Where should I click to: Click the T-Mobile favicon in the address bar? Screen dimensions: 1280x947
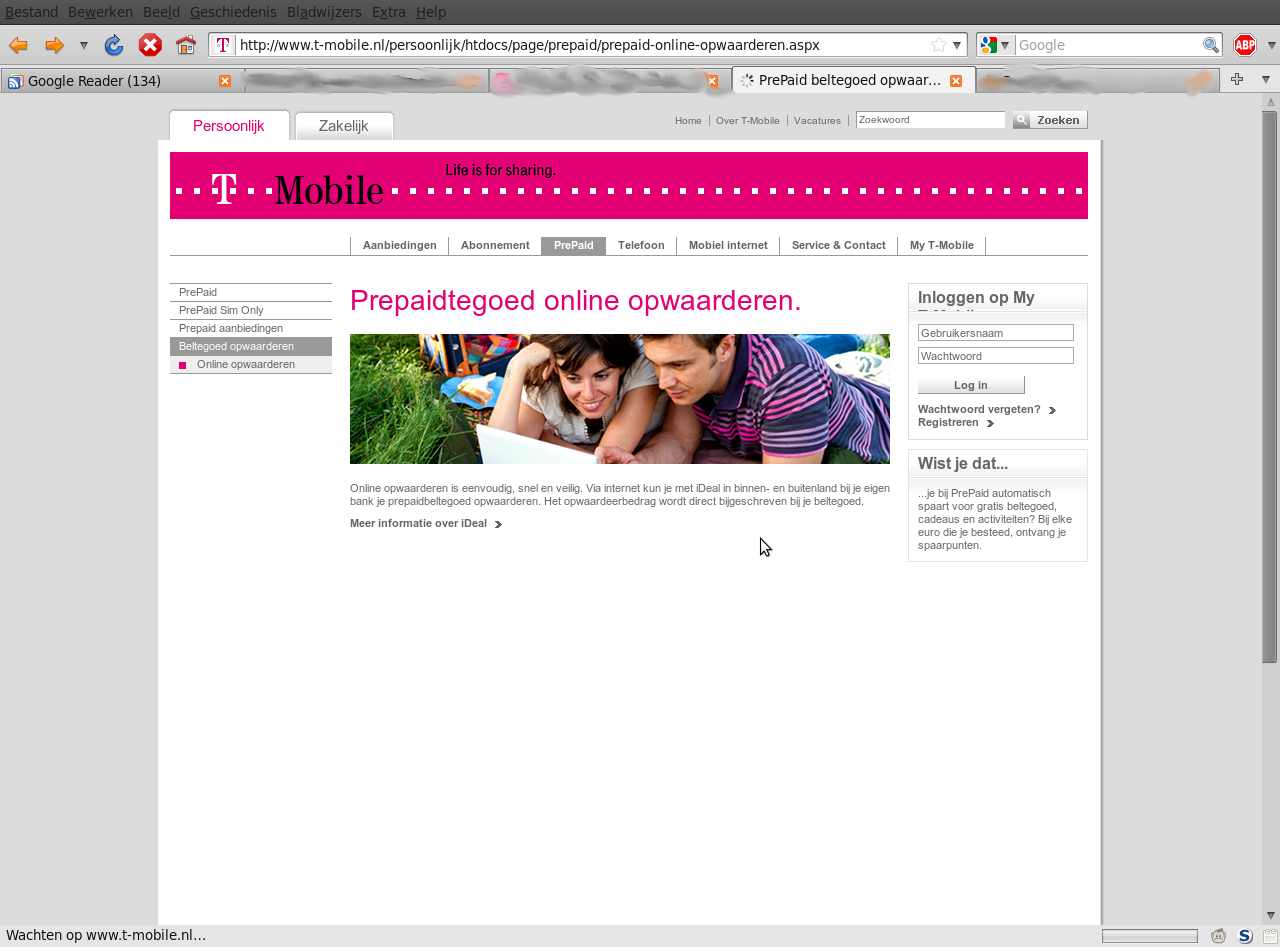click(222, 45)
